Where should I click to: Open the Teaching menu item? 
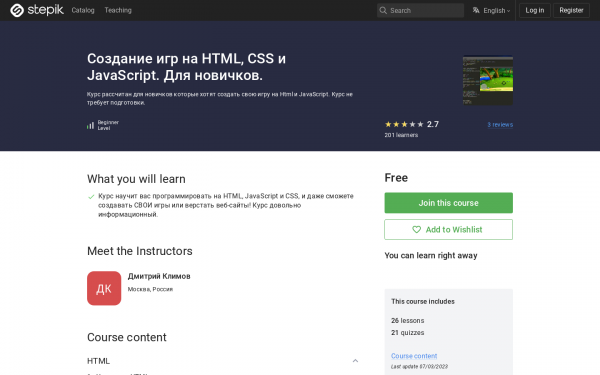tap(118, 10)
